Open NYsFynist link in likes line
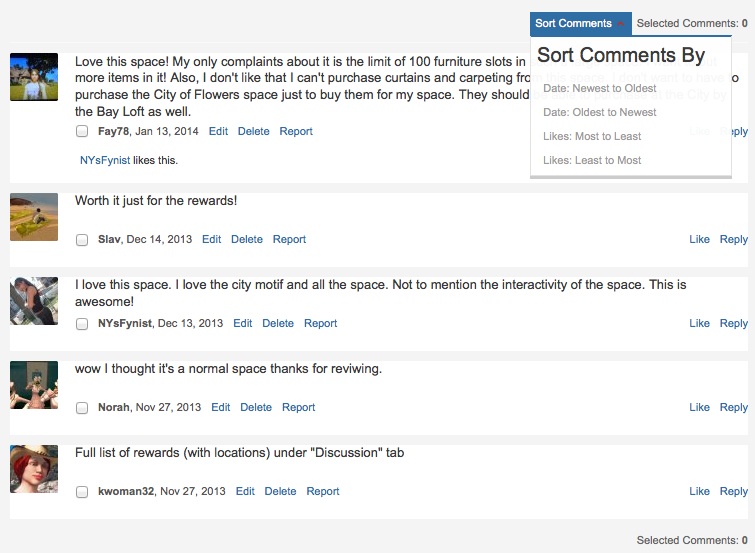755x553 pixels. tap(105, 160)
